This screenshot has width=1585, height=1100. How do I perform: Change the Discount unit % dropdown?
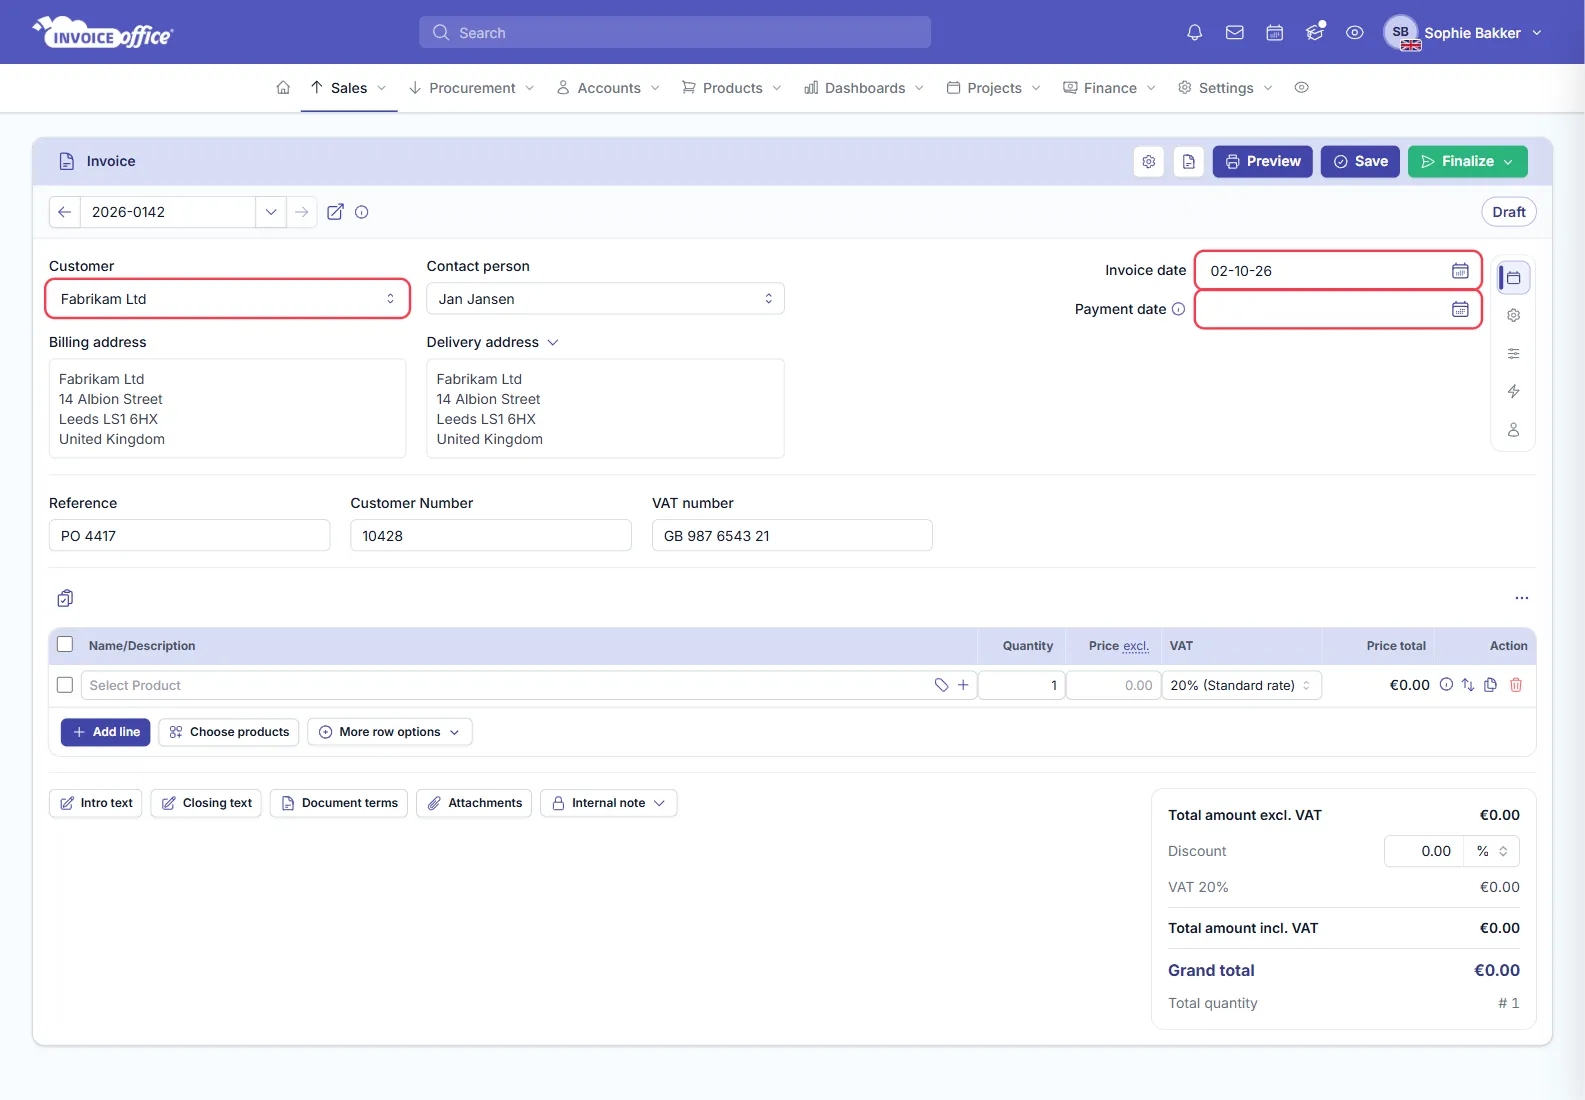click(x=1492, y=852)
